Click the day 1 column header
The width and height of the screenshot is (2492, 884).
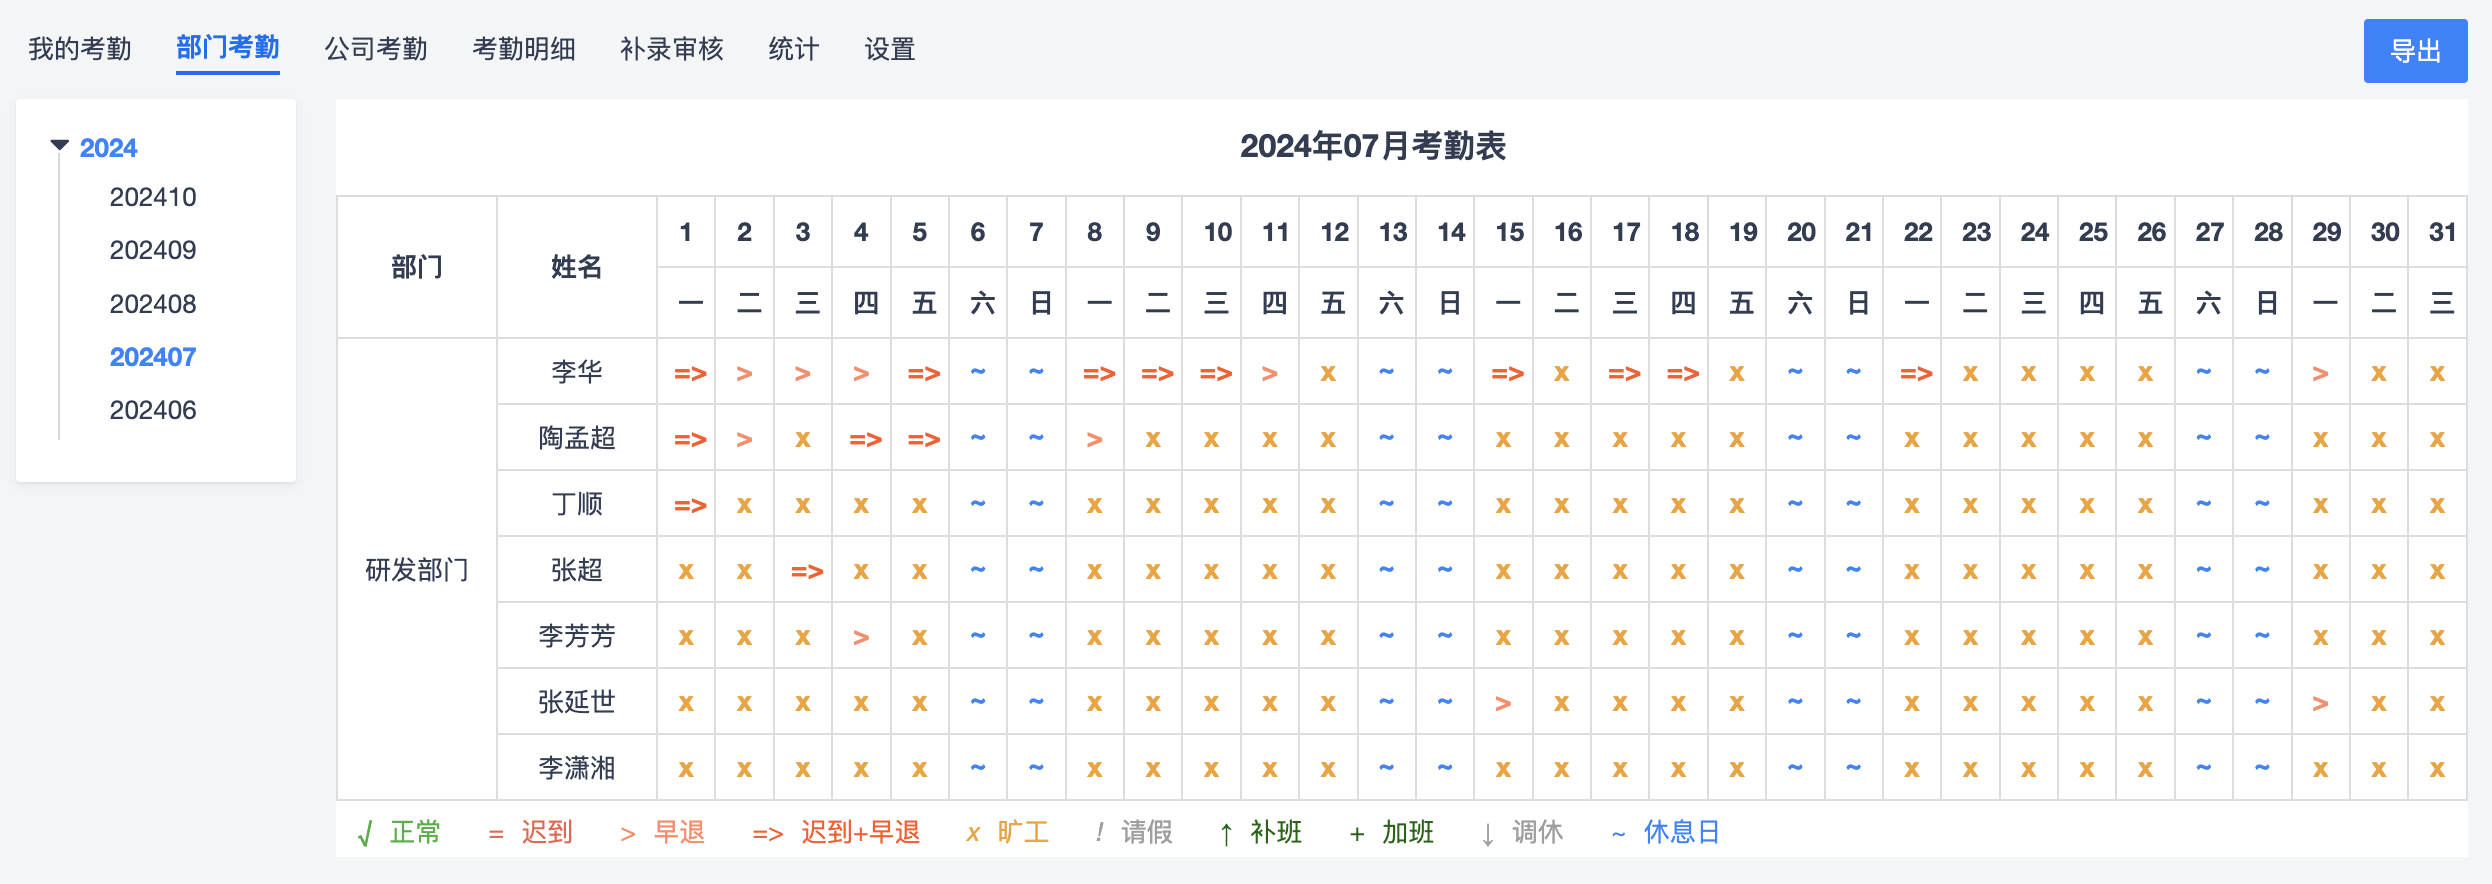[x=686, y=232]
